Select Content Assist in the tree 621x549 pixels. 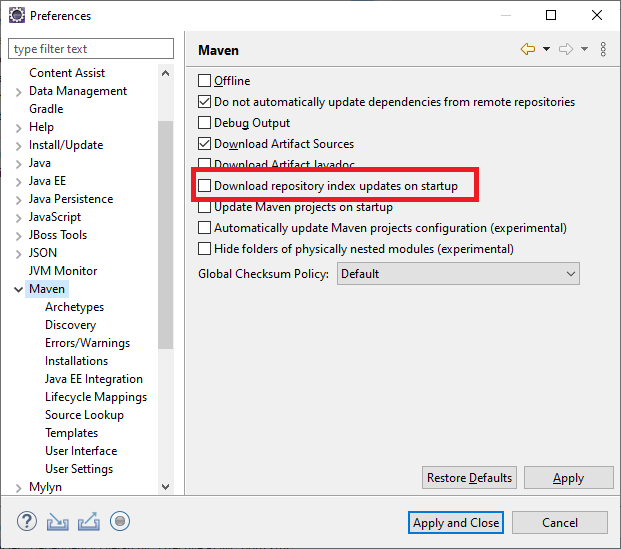click(x=67, y=73)
